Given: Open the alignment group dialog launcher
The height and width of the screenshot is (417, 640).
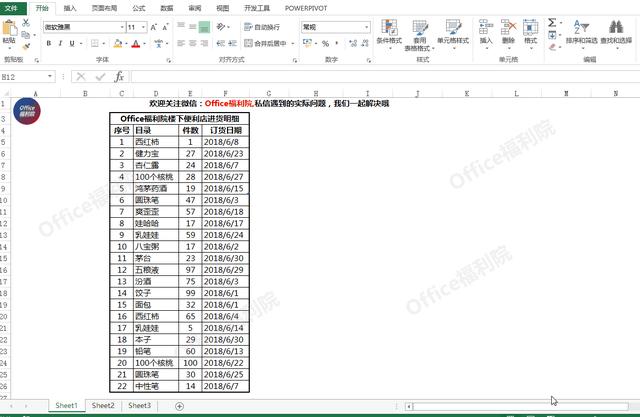Looking at the screenshot, I should [295, 60].
